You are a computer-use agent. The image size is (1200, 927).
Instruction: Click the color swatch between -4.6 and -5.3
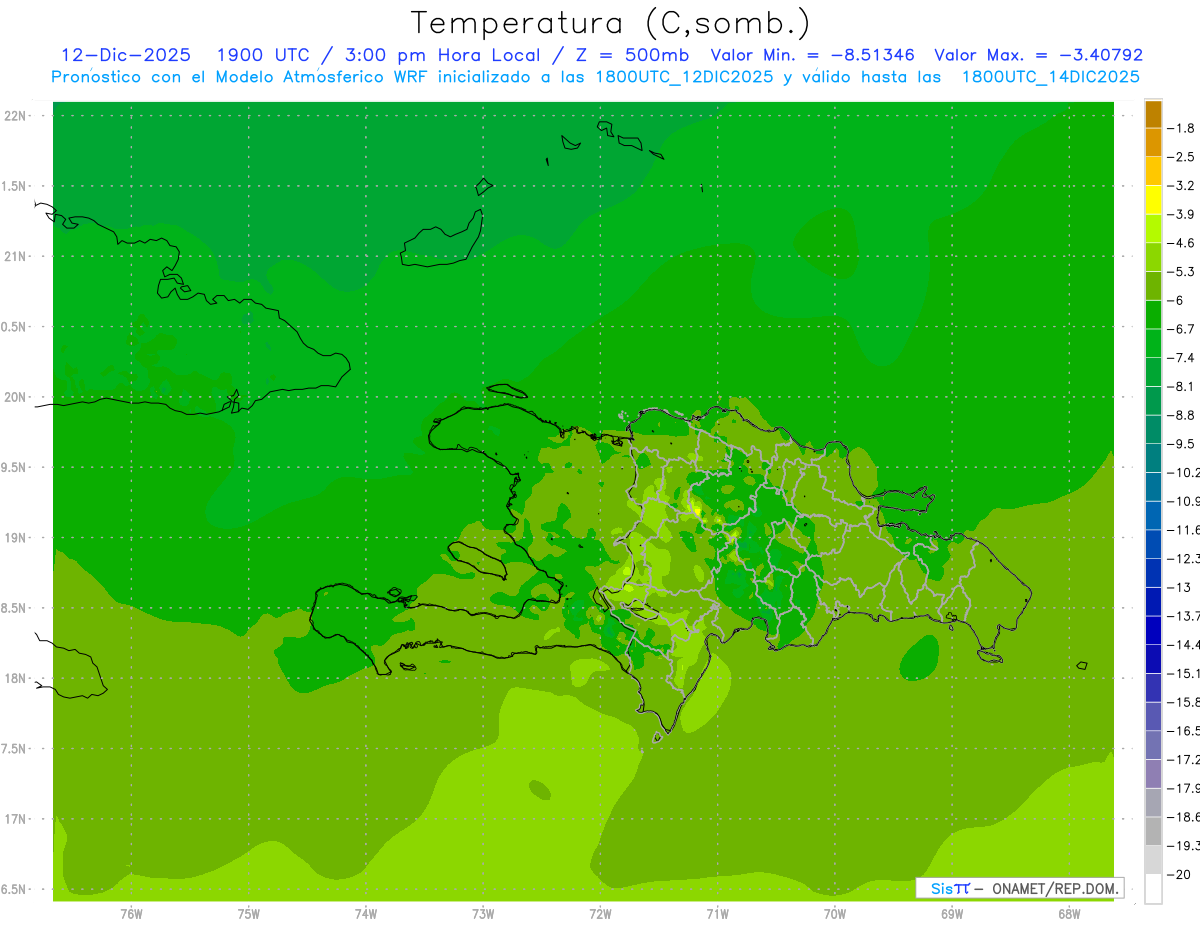[1153, 257]
